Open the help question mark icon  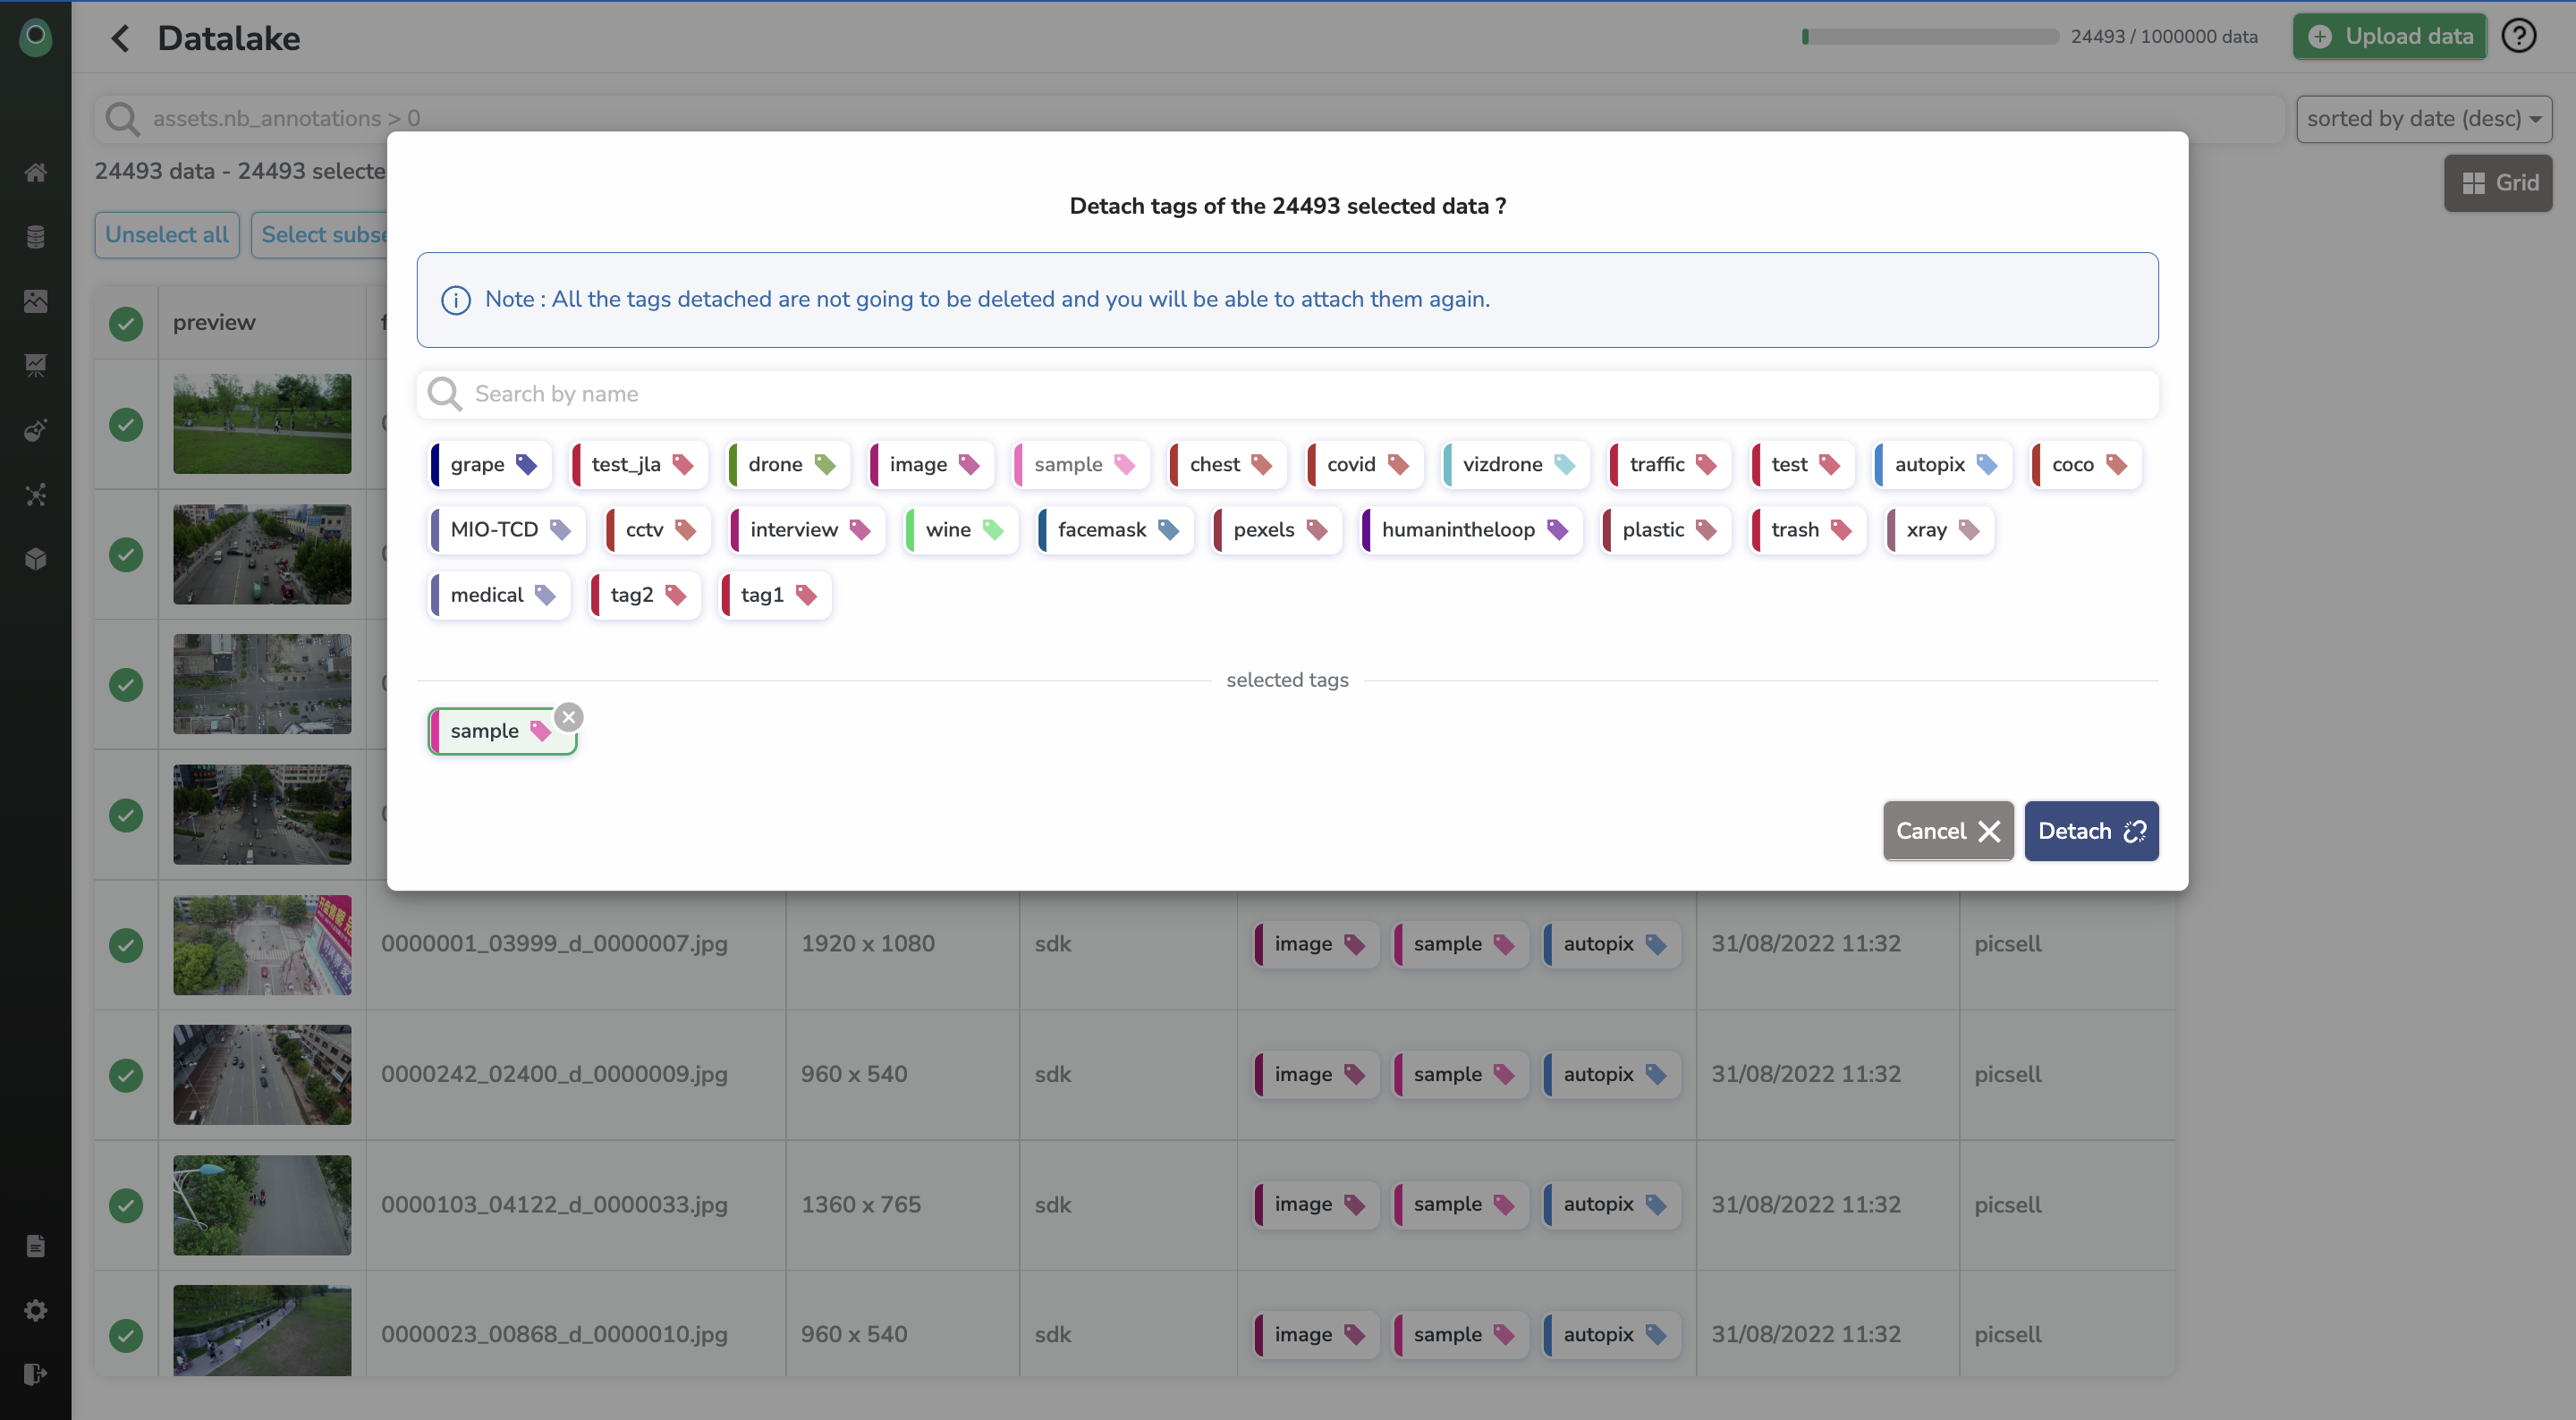(2519, 36)
